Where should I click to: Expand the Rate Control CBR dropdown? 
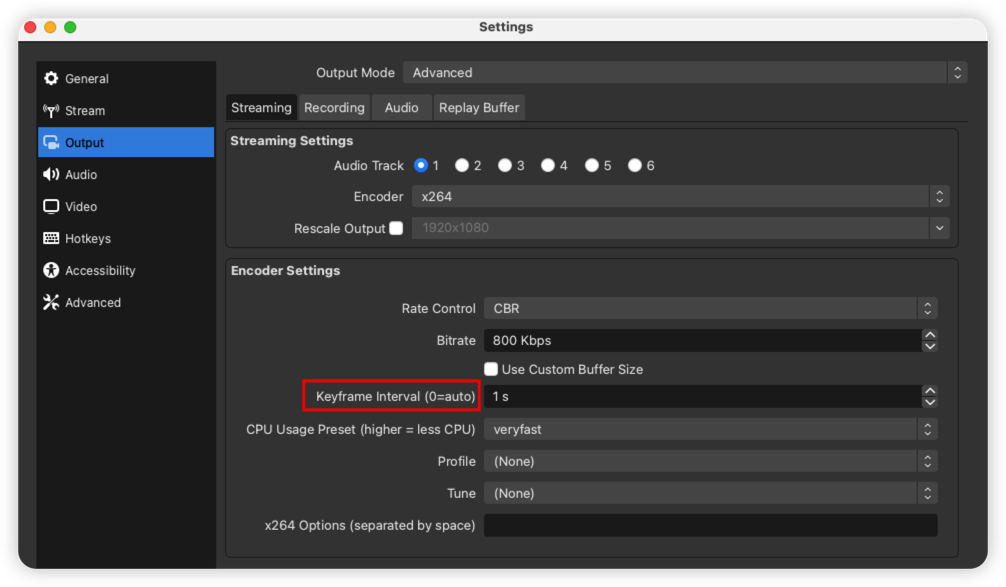(710, 308)
